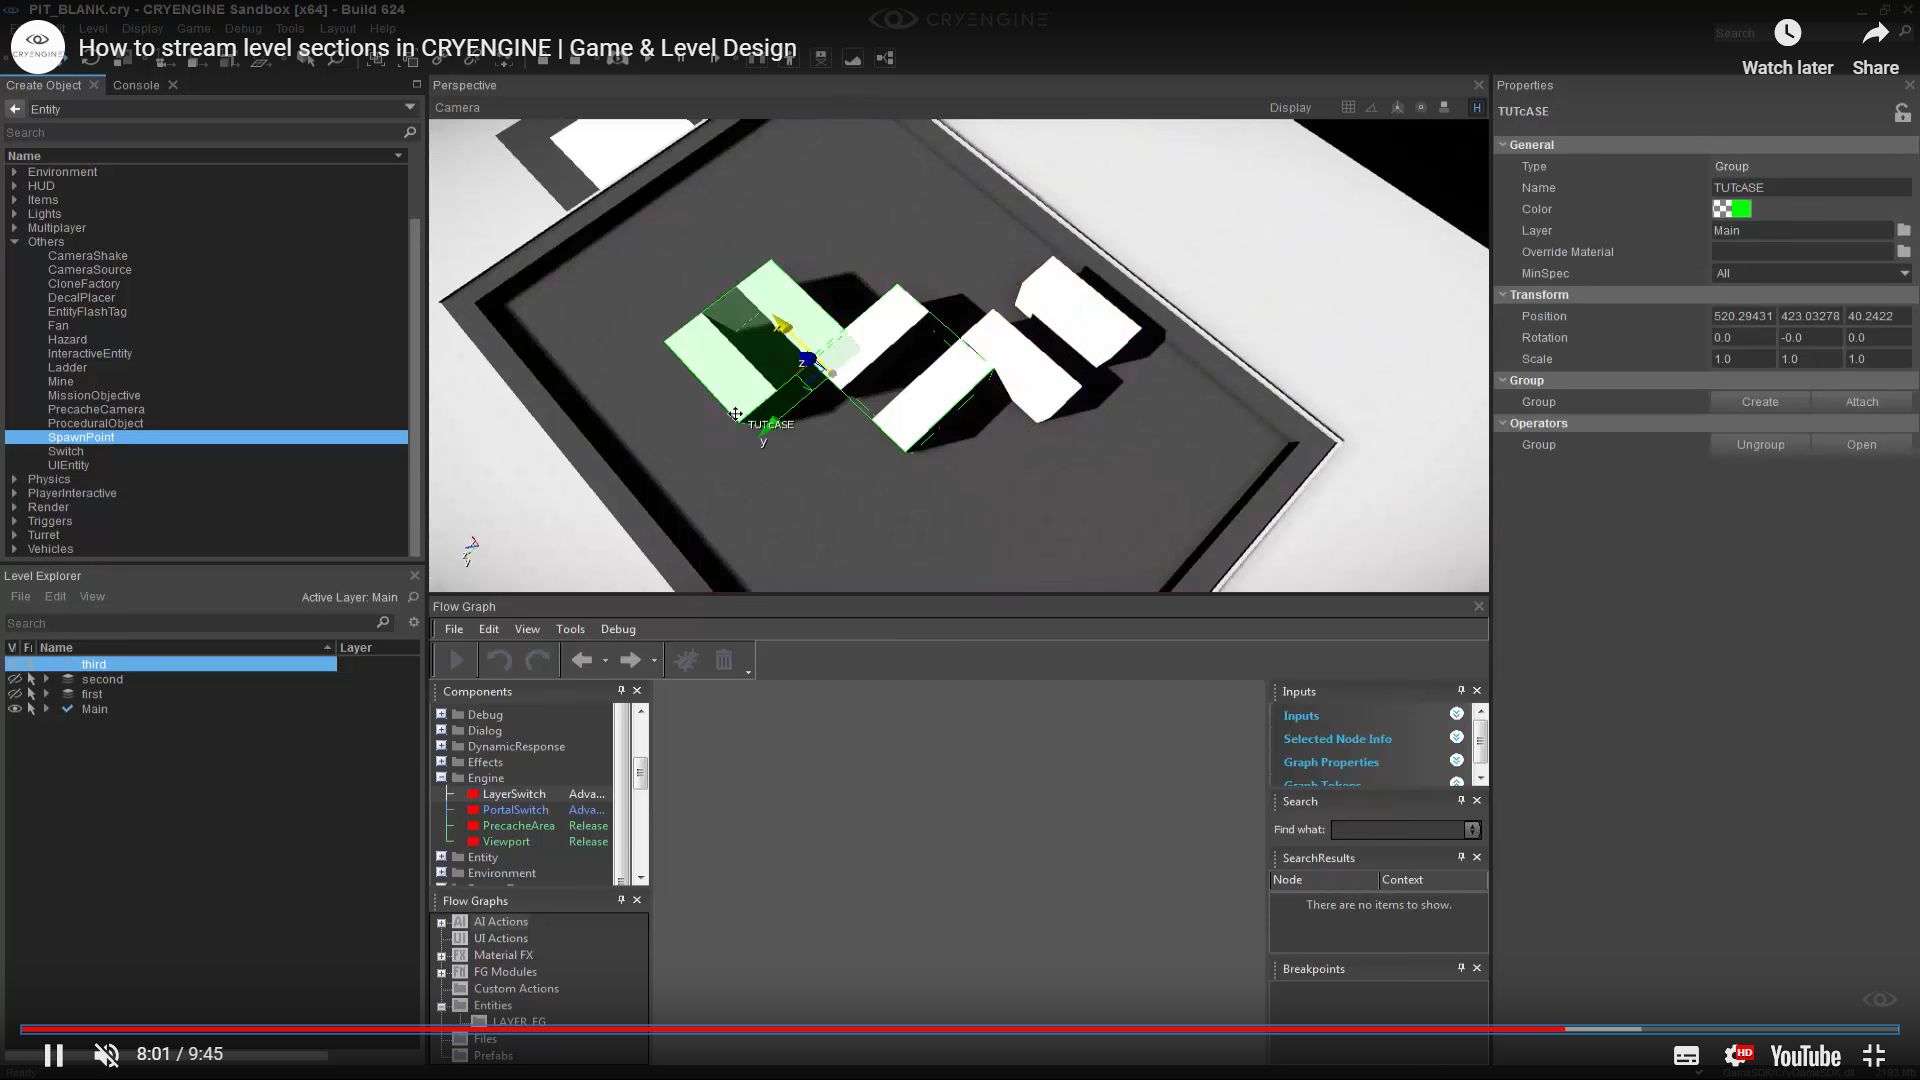The image size is (1920, 1080).
Task: Open the MinSpec dropdown in Properties
Action: (x=1903, y=273)
